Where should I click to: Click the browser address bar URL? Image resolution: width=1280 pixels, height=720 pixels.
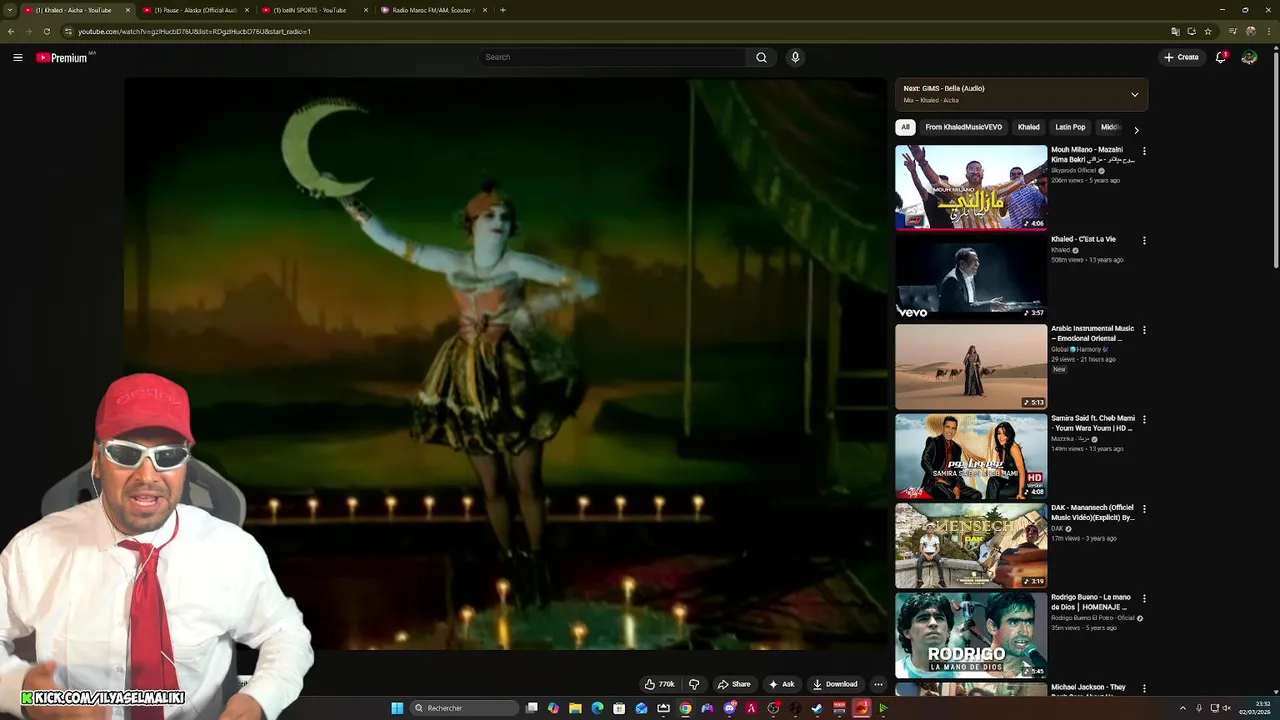[194, 31]
